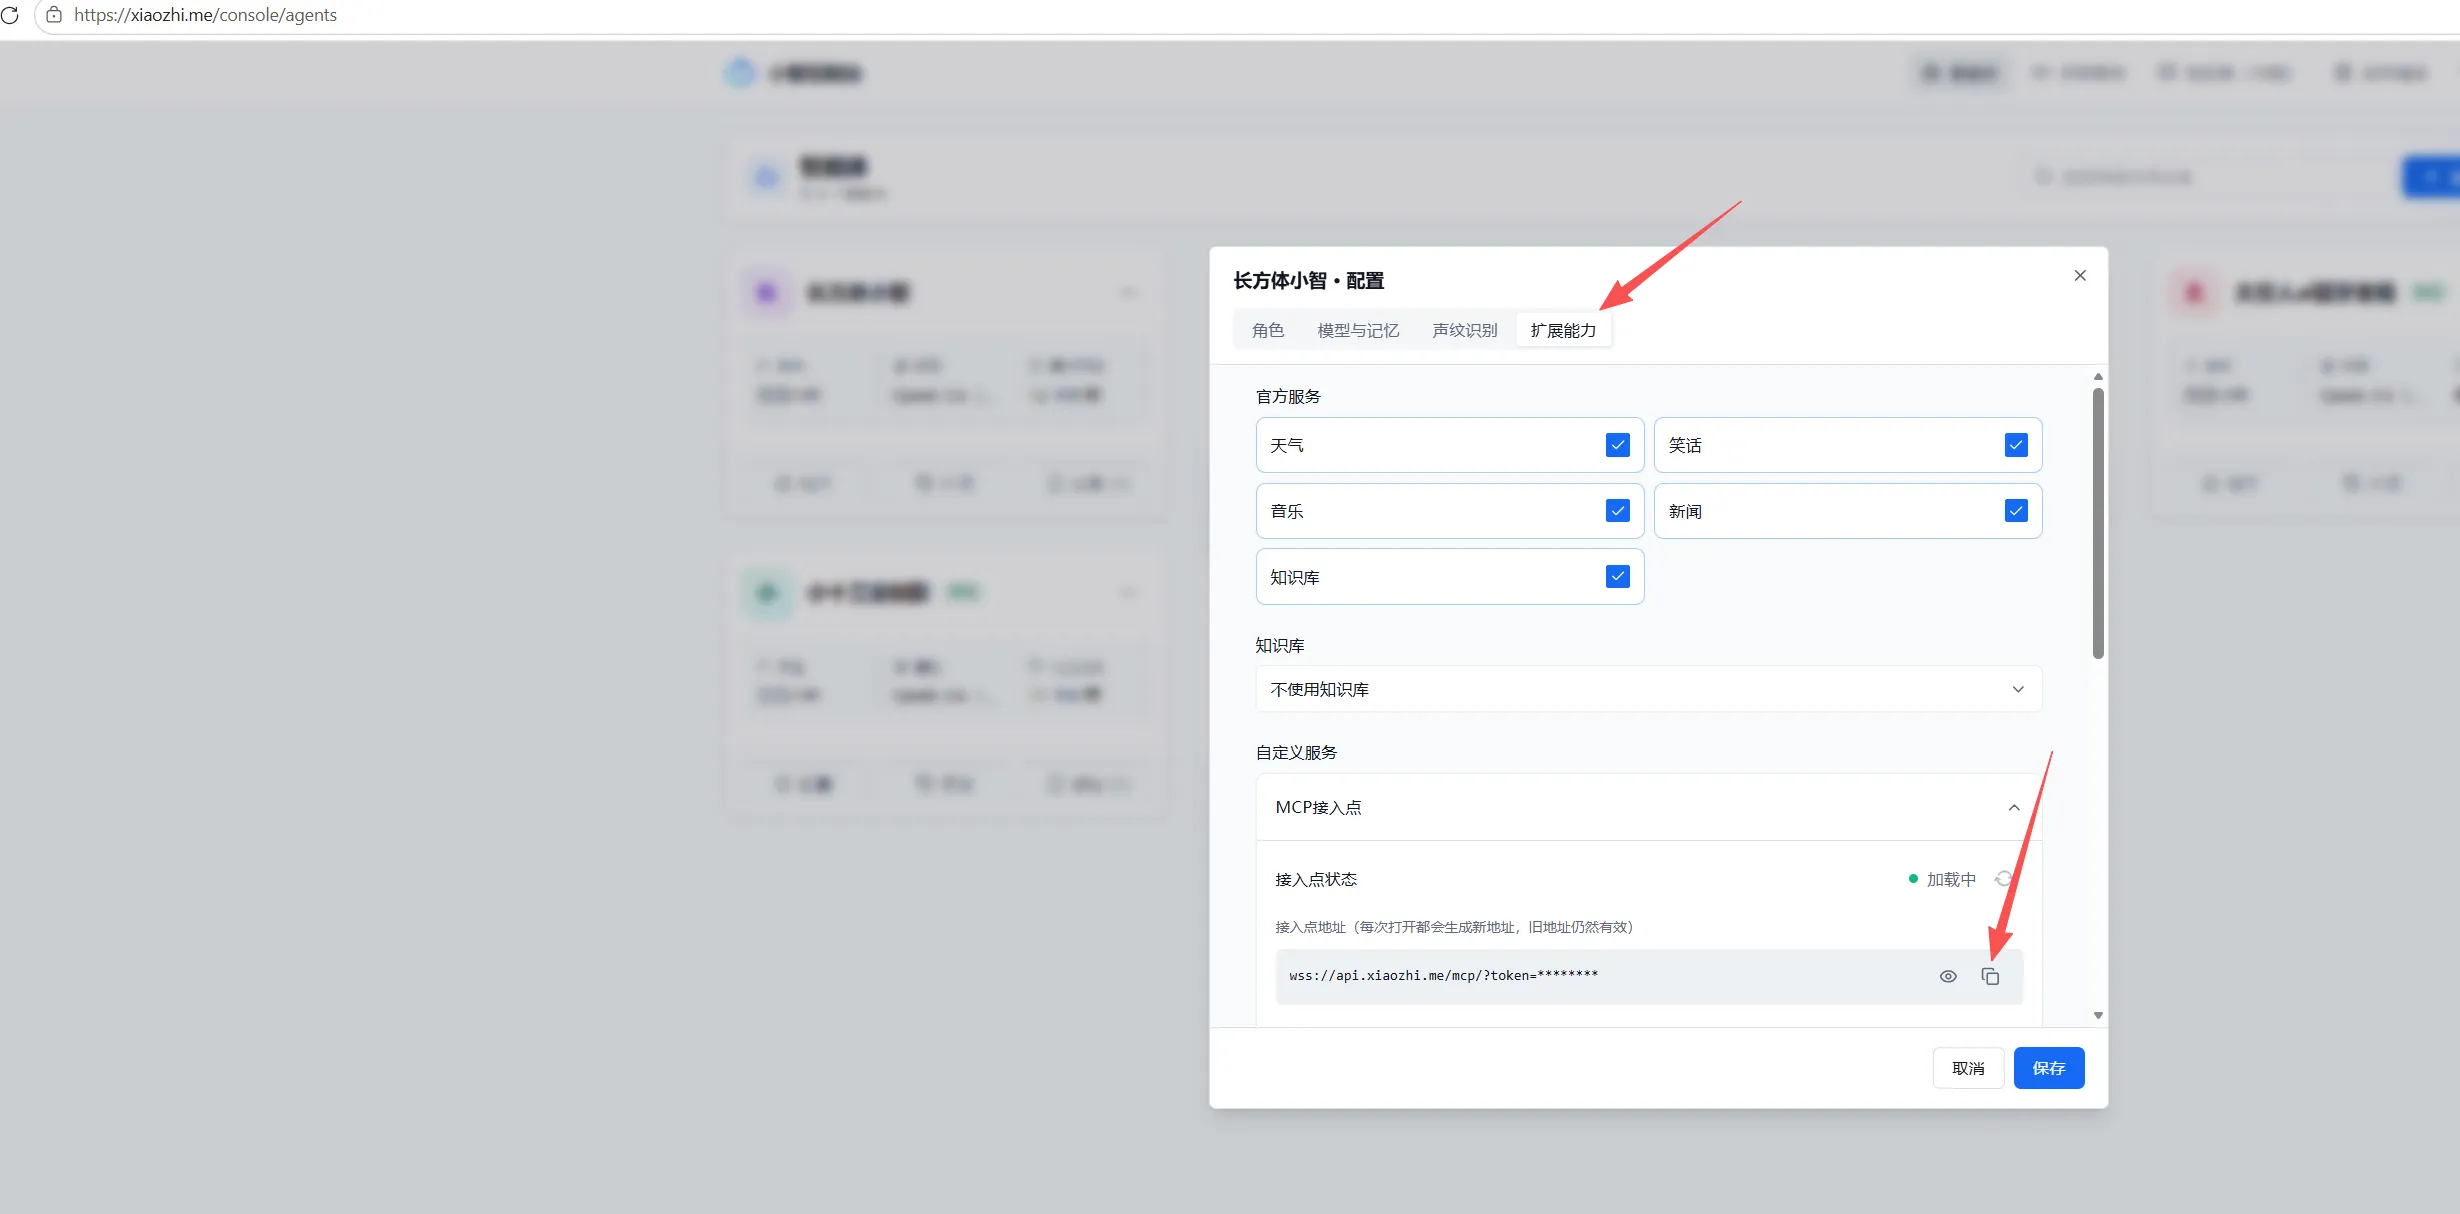Viewport: 2460px width, 1214px height.
Task: Go to the 声纹识别 tab
Action: click(1464, 330)
